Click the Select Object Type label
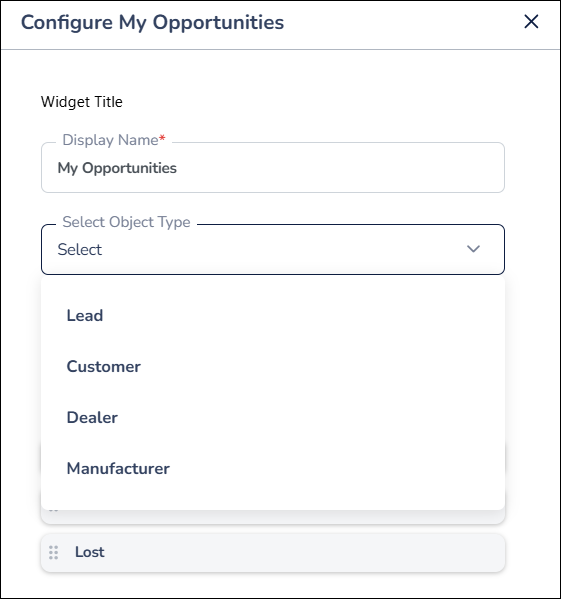Screen dimensions: 561x599 click(x=126, y=222)
